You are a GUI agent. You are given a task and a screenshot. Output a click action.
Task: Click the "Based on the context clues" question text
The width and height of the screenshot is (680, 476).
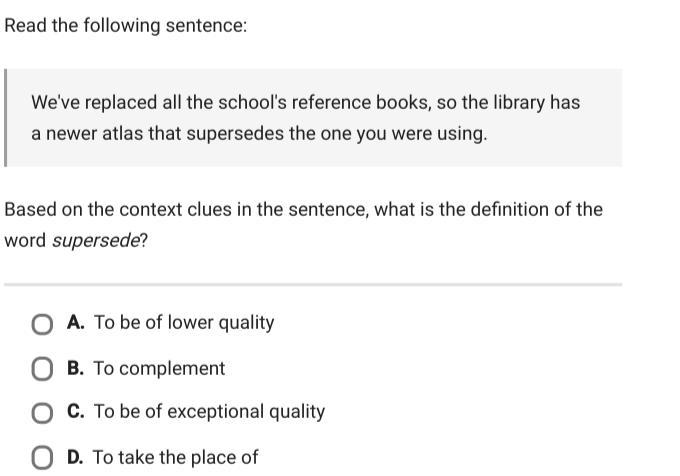[304, 225]
